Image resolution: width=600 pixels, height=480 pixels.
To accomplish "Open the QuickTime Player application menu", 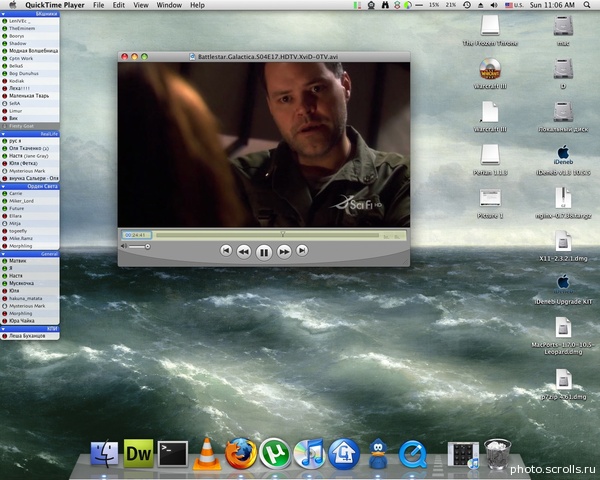I will pos(56,5).
